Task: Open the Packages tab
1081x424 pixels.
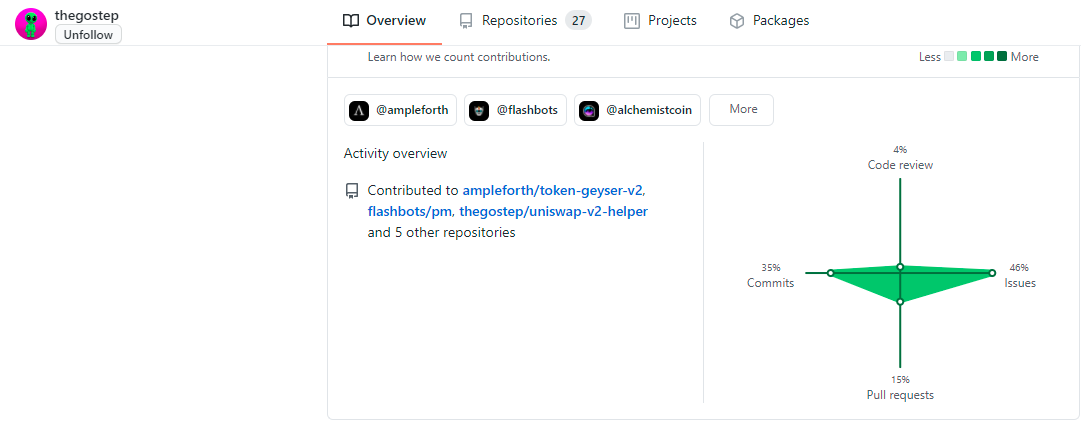Action: [769, 21]
